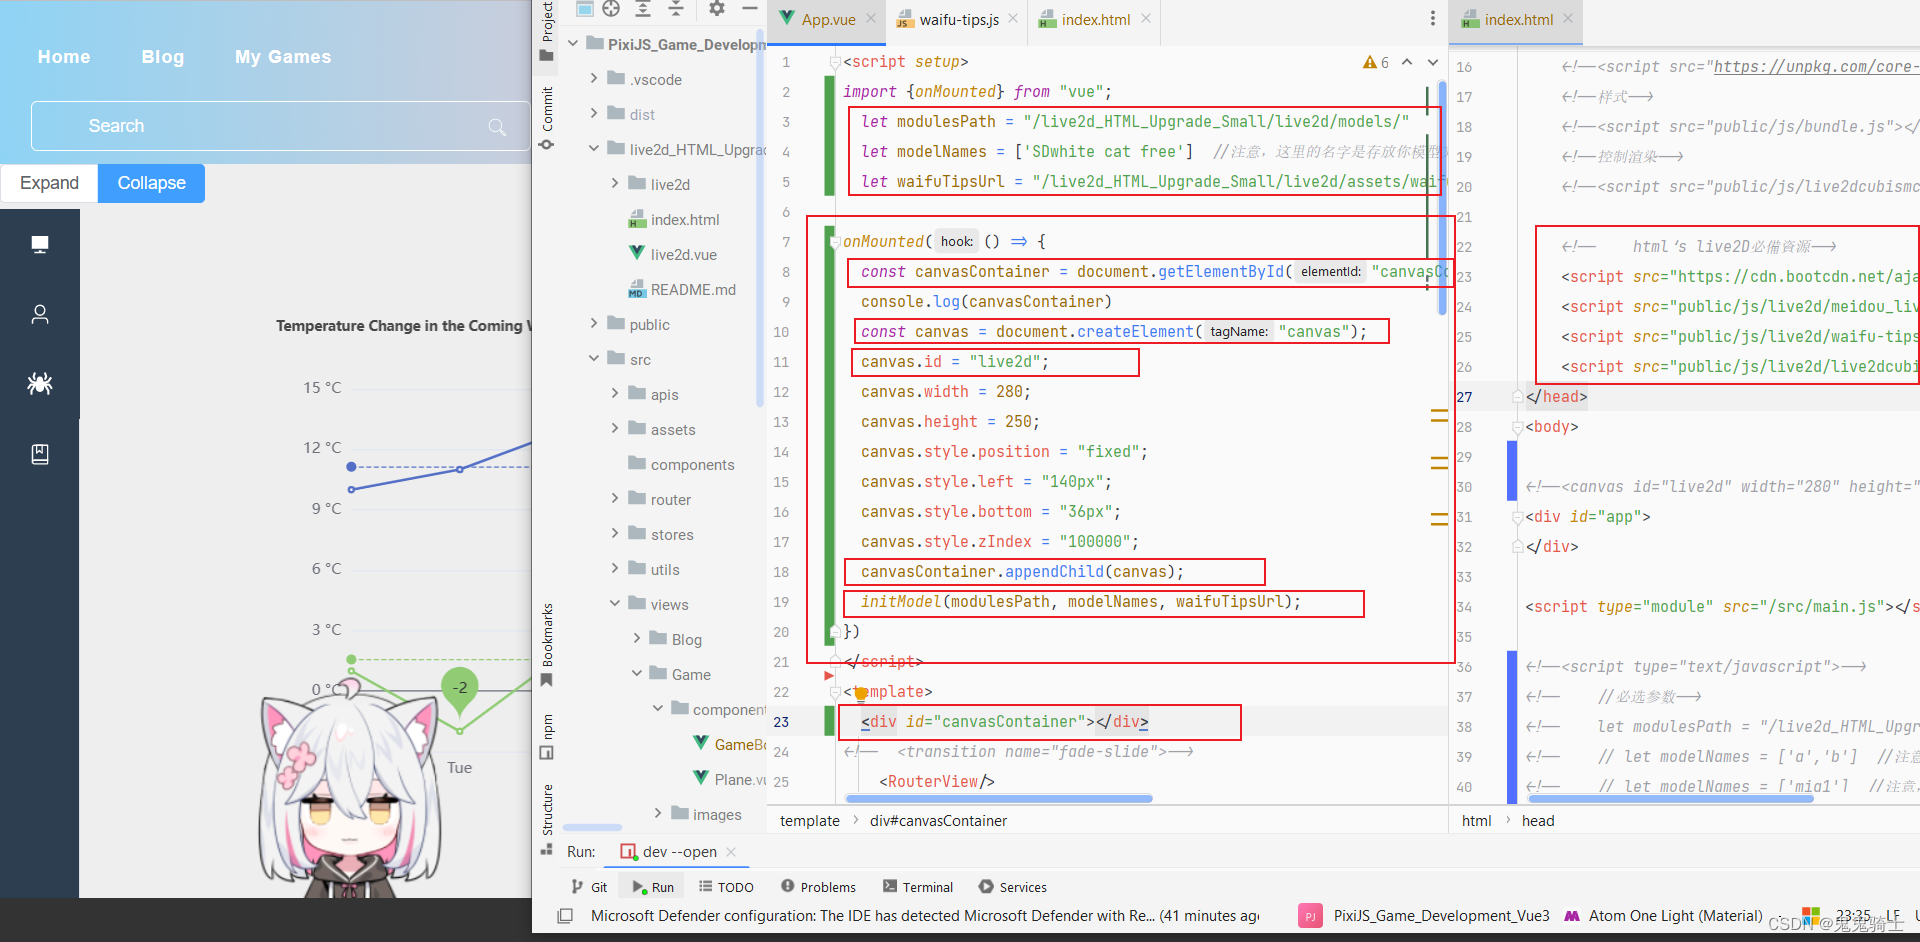1920x942 pixels.
Task: Click the Expand button in web page
Action: [49, 183]
